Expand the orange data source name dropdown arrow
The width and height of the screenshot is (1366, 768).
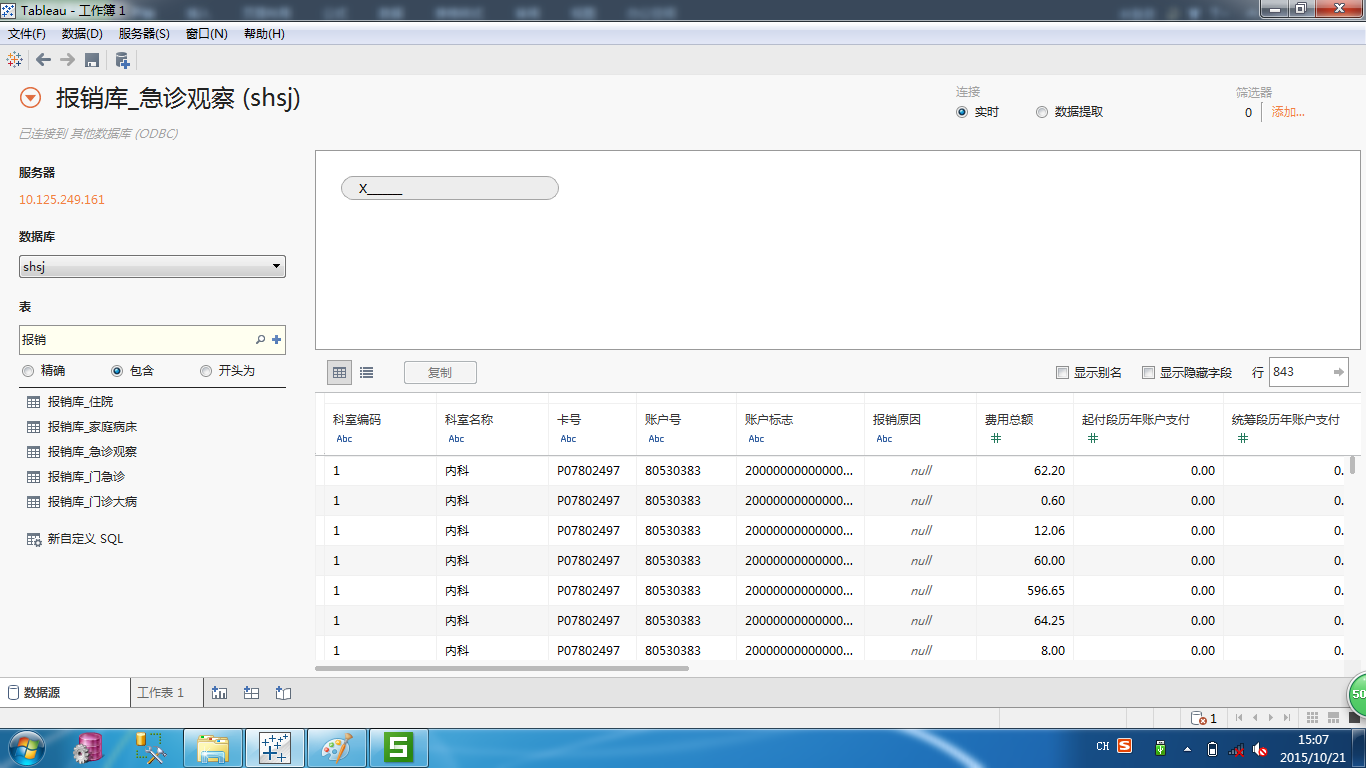pos(31,98)
